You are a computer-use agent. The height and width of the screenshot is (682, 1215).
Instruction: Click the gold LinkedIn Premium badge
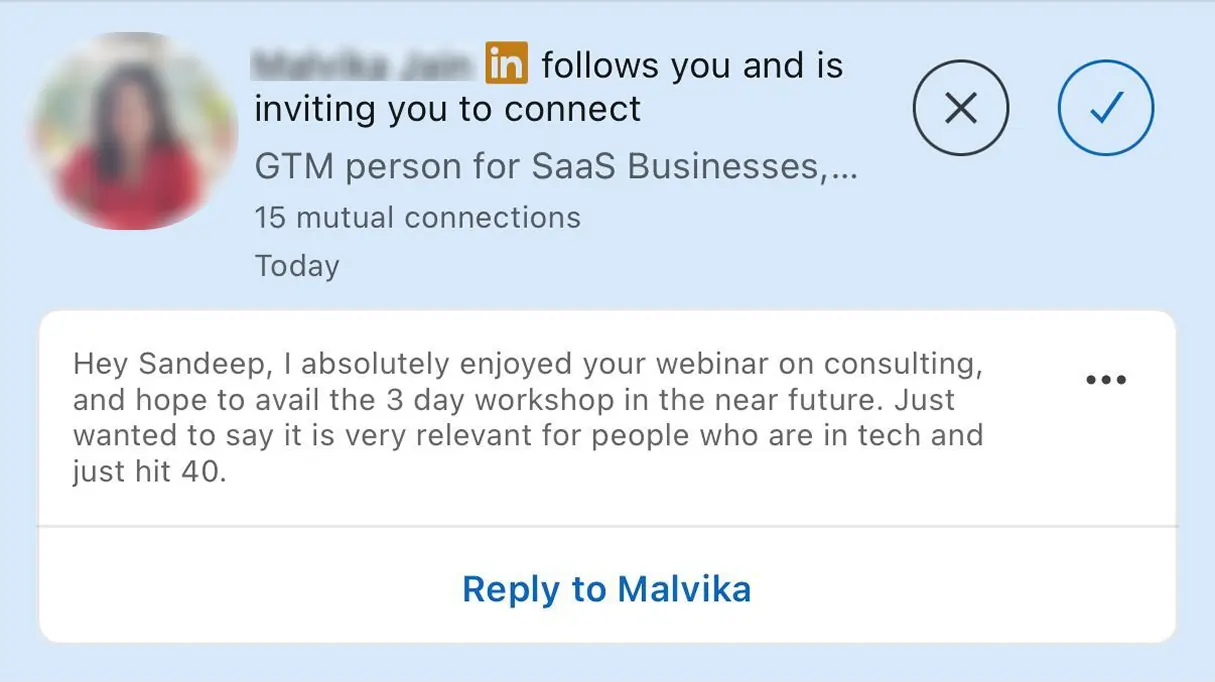point(507,65)
